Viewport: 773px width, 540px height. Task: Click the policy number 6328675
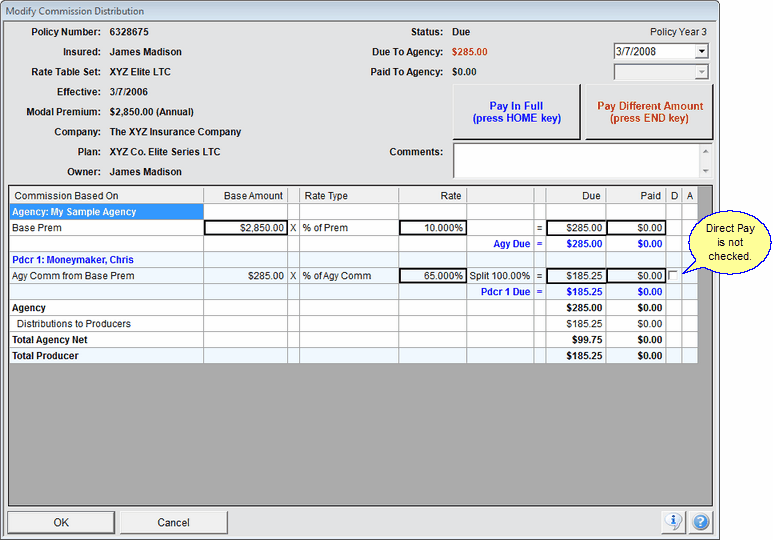click(x=129, y=32)
